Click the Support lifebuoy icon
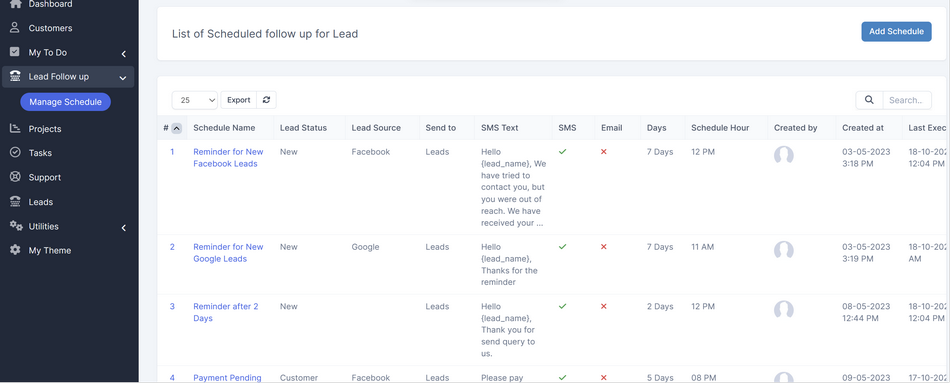The image size is (950, 383). 15,177
